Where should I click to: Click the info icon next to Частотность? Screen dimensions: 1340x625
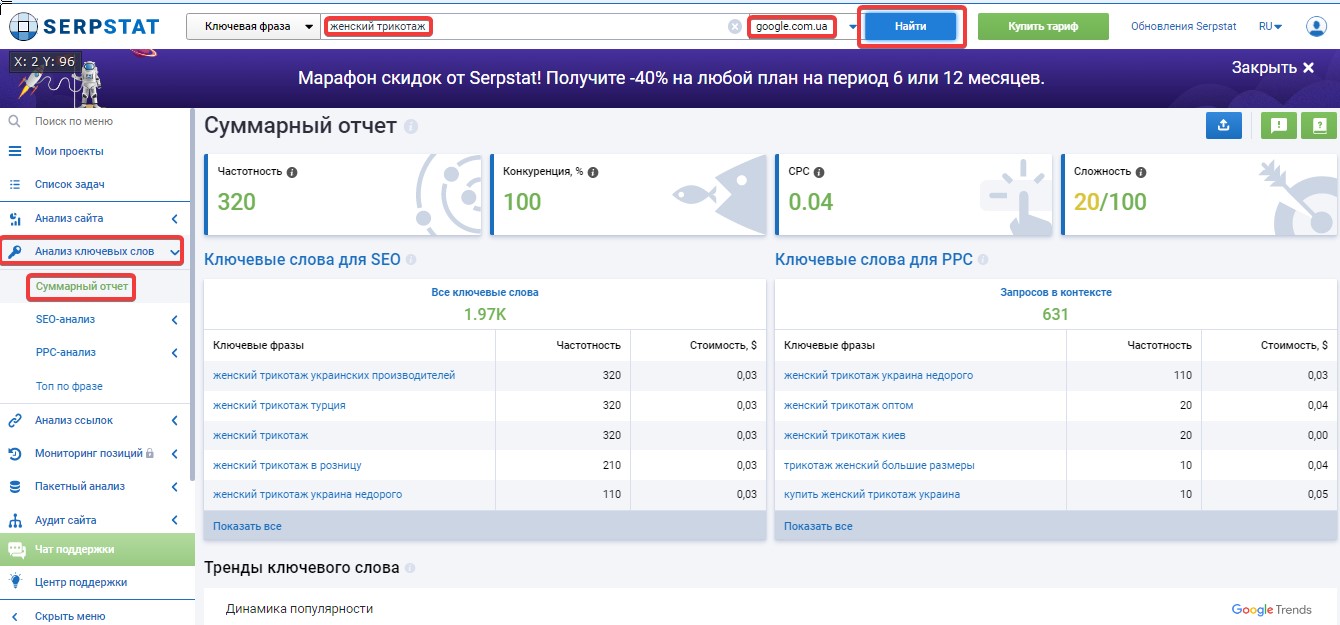click(x=292, y=172)
